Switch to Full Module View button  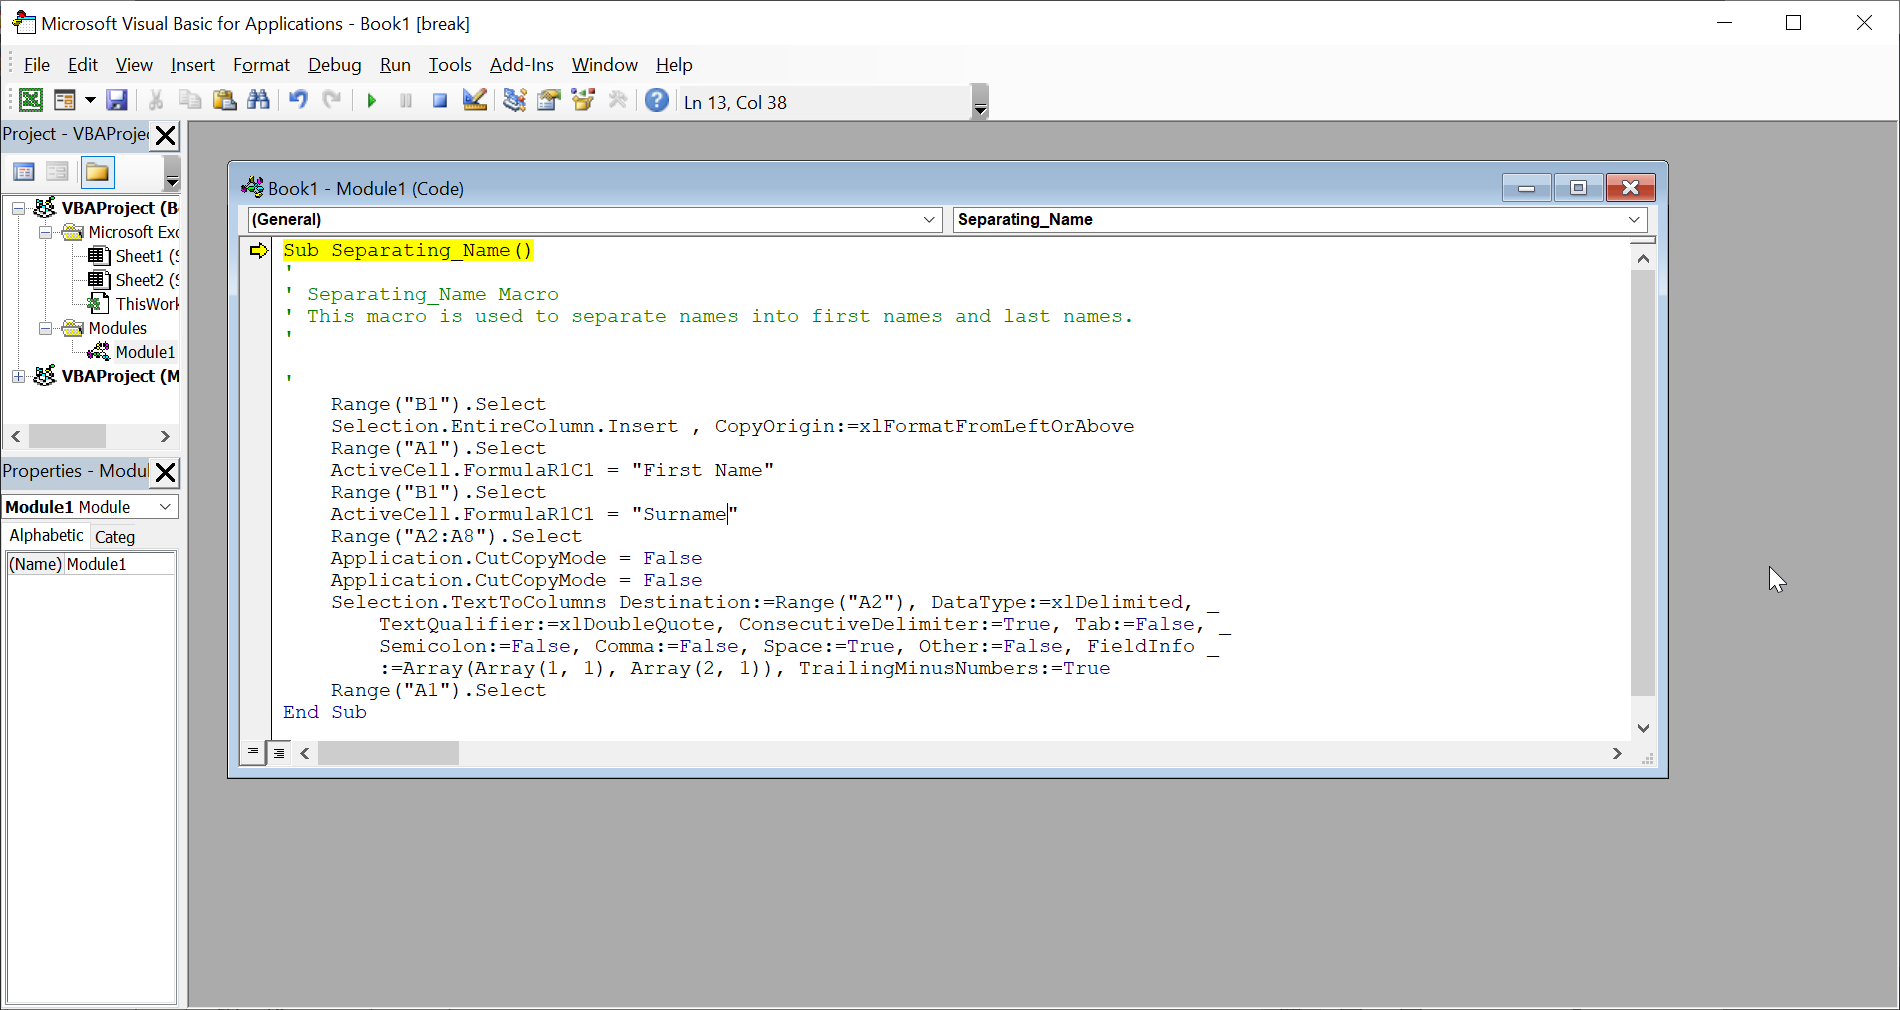[279, 753]
